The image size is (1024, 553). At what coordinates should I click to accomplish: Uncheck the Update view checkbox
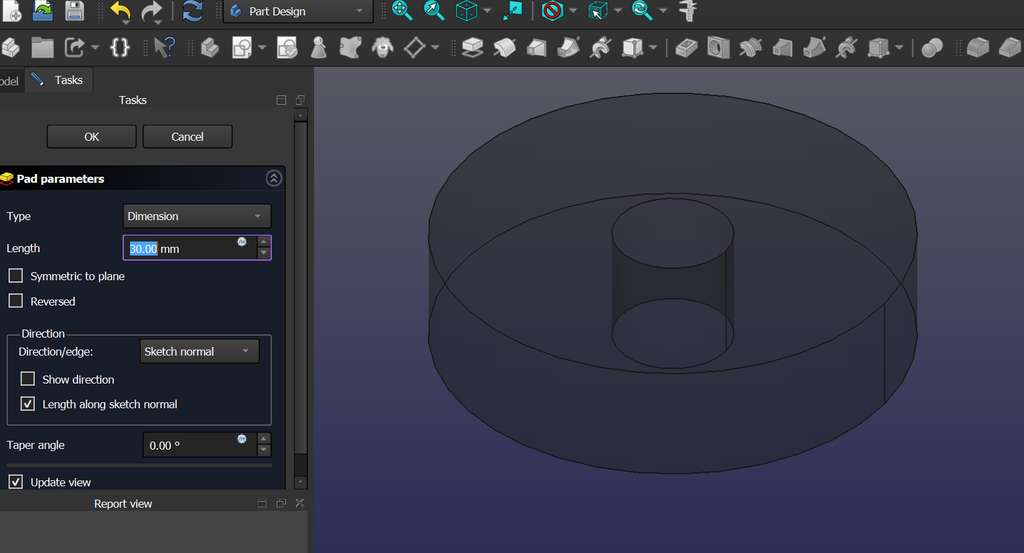click(x=16, y=482)
